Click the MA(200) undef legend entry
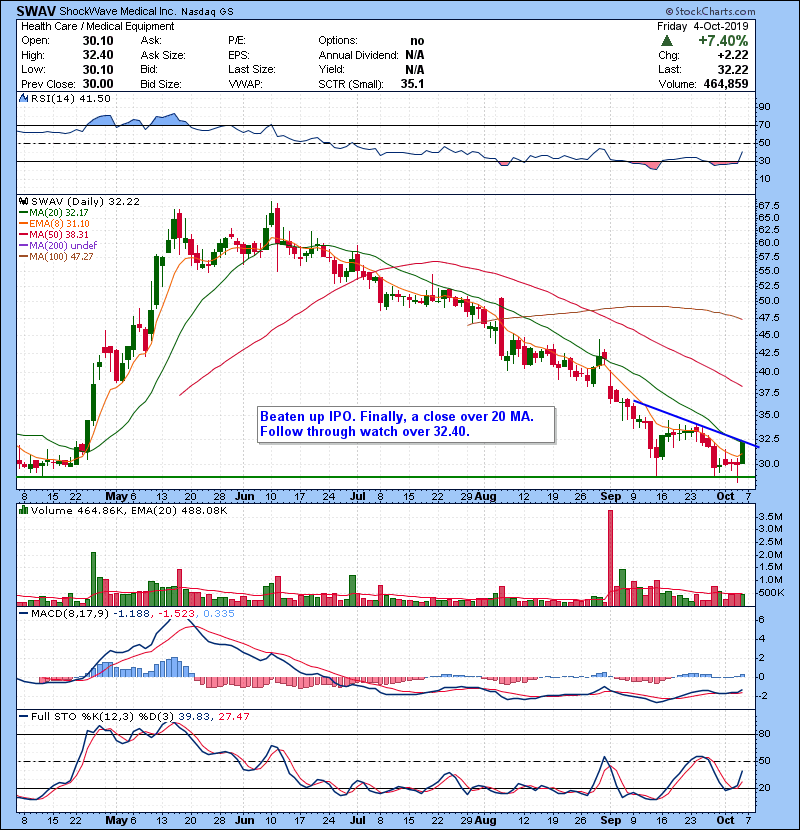Viewport: 800px width, 830px height. click(63, 245)
